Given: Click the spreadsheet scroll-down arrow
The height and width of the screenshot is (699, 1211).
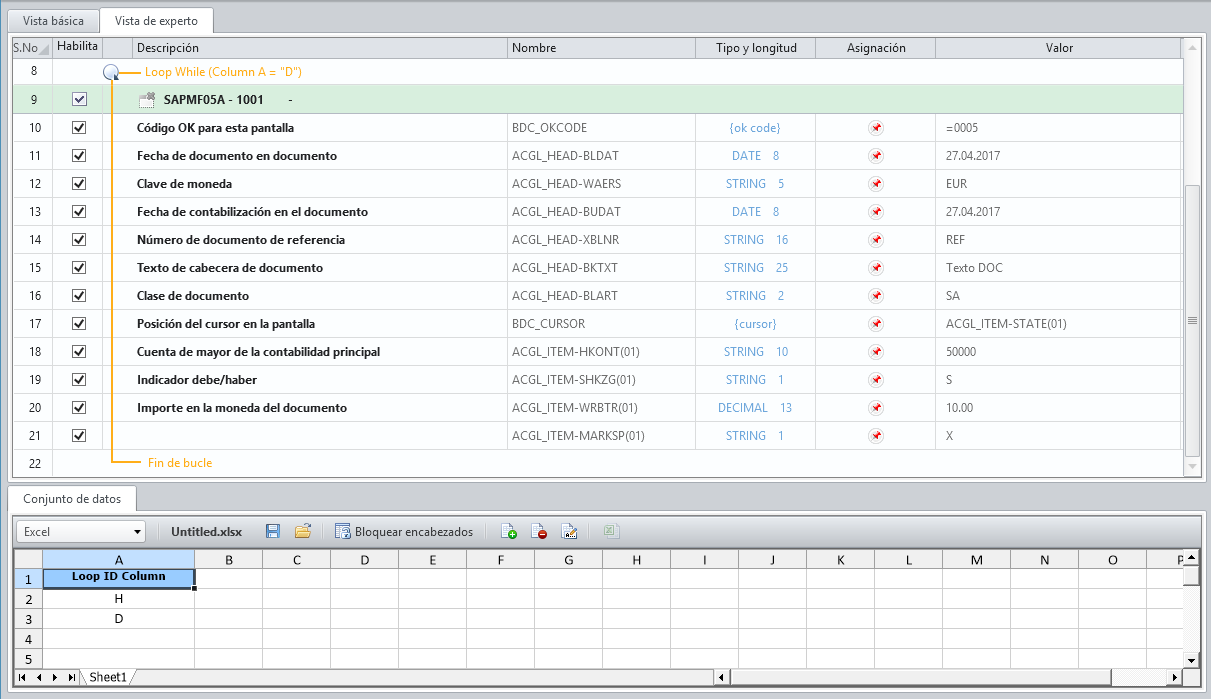Looking at the screenshot, I should [x=1191, y=660].
